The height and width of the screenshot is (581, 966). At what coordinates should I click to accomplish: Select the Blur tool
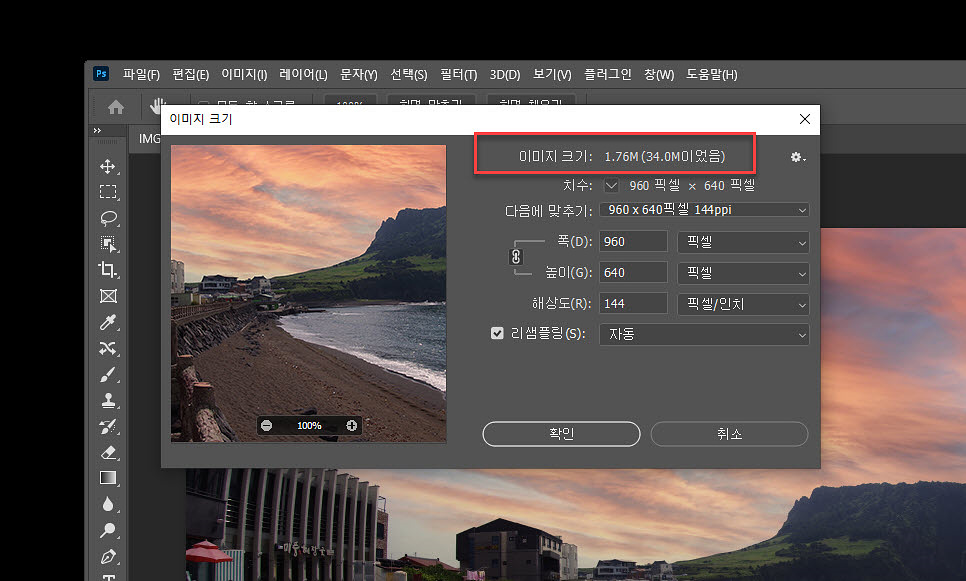108,504
